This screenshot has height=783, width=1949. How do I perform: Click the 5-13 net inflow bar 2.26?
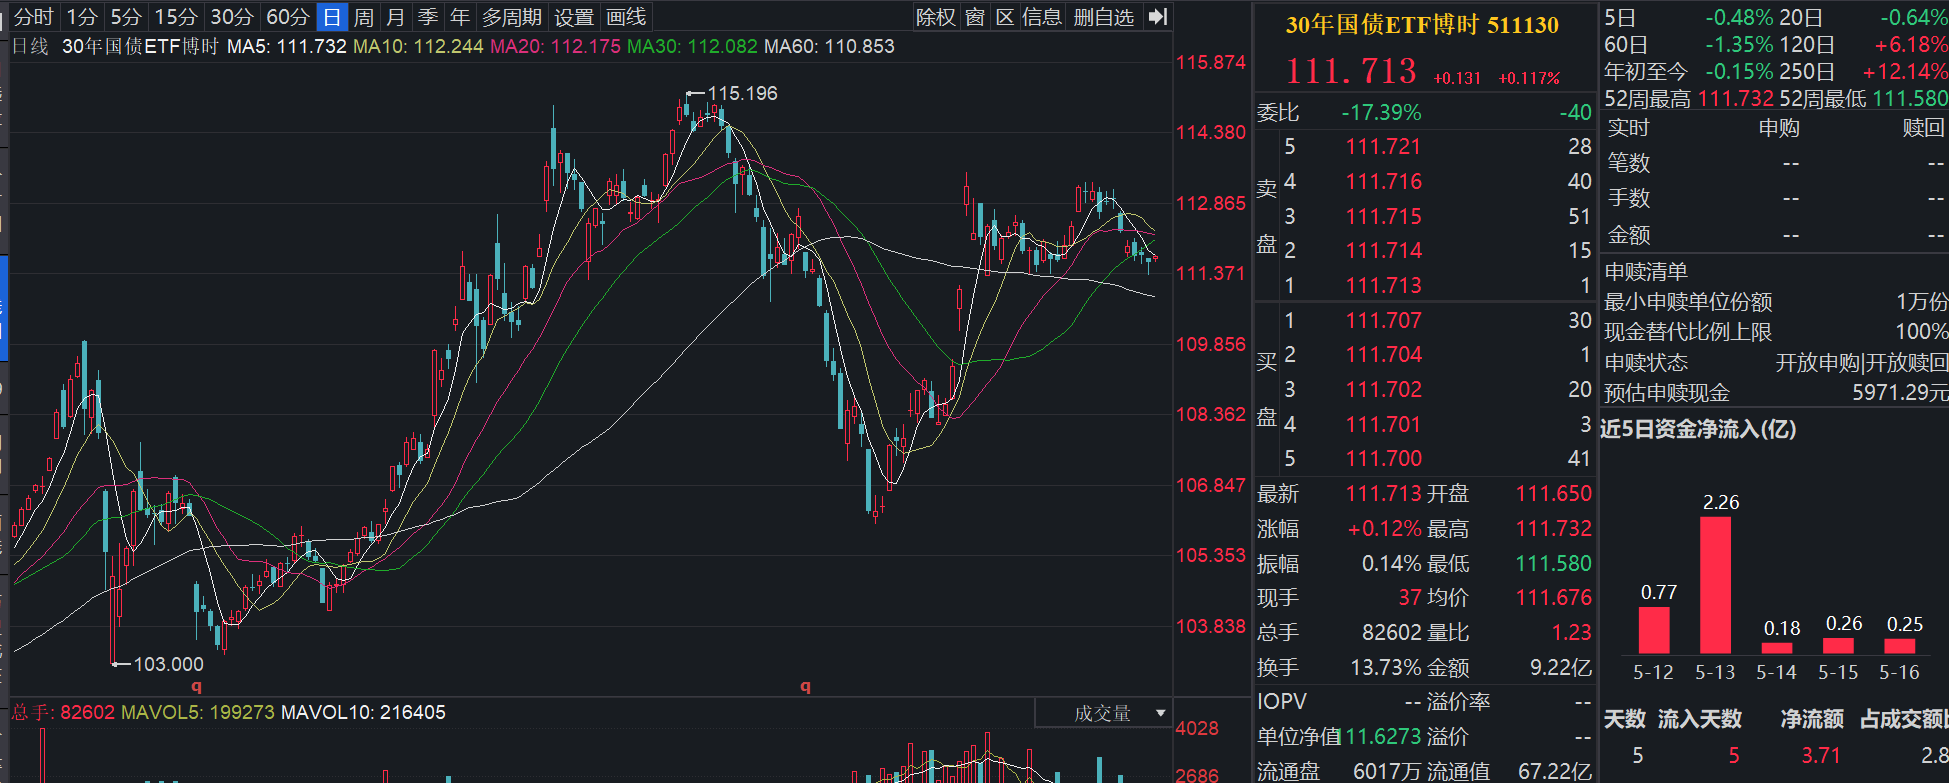click(1715, 585)
